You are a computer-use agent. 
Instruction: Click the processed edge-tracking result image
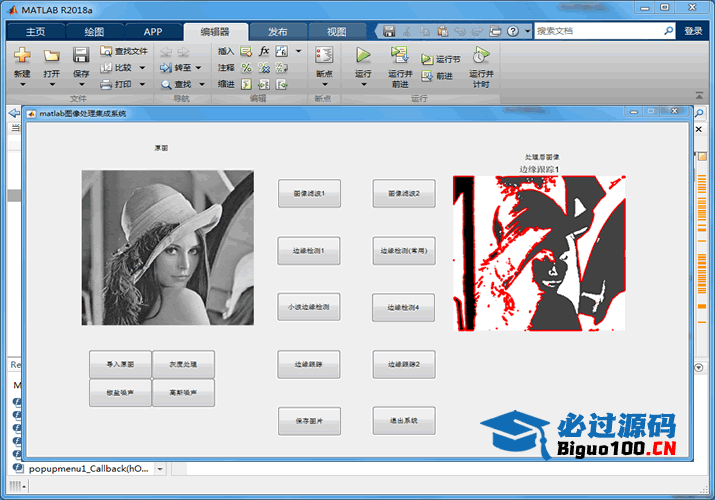538,253
